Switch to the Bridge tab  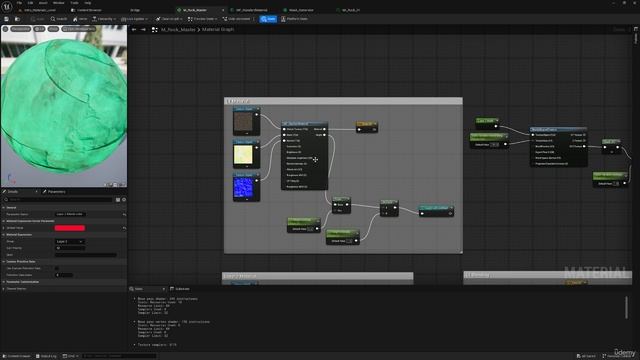coord(135,10)
